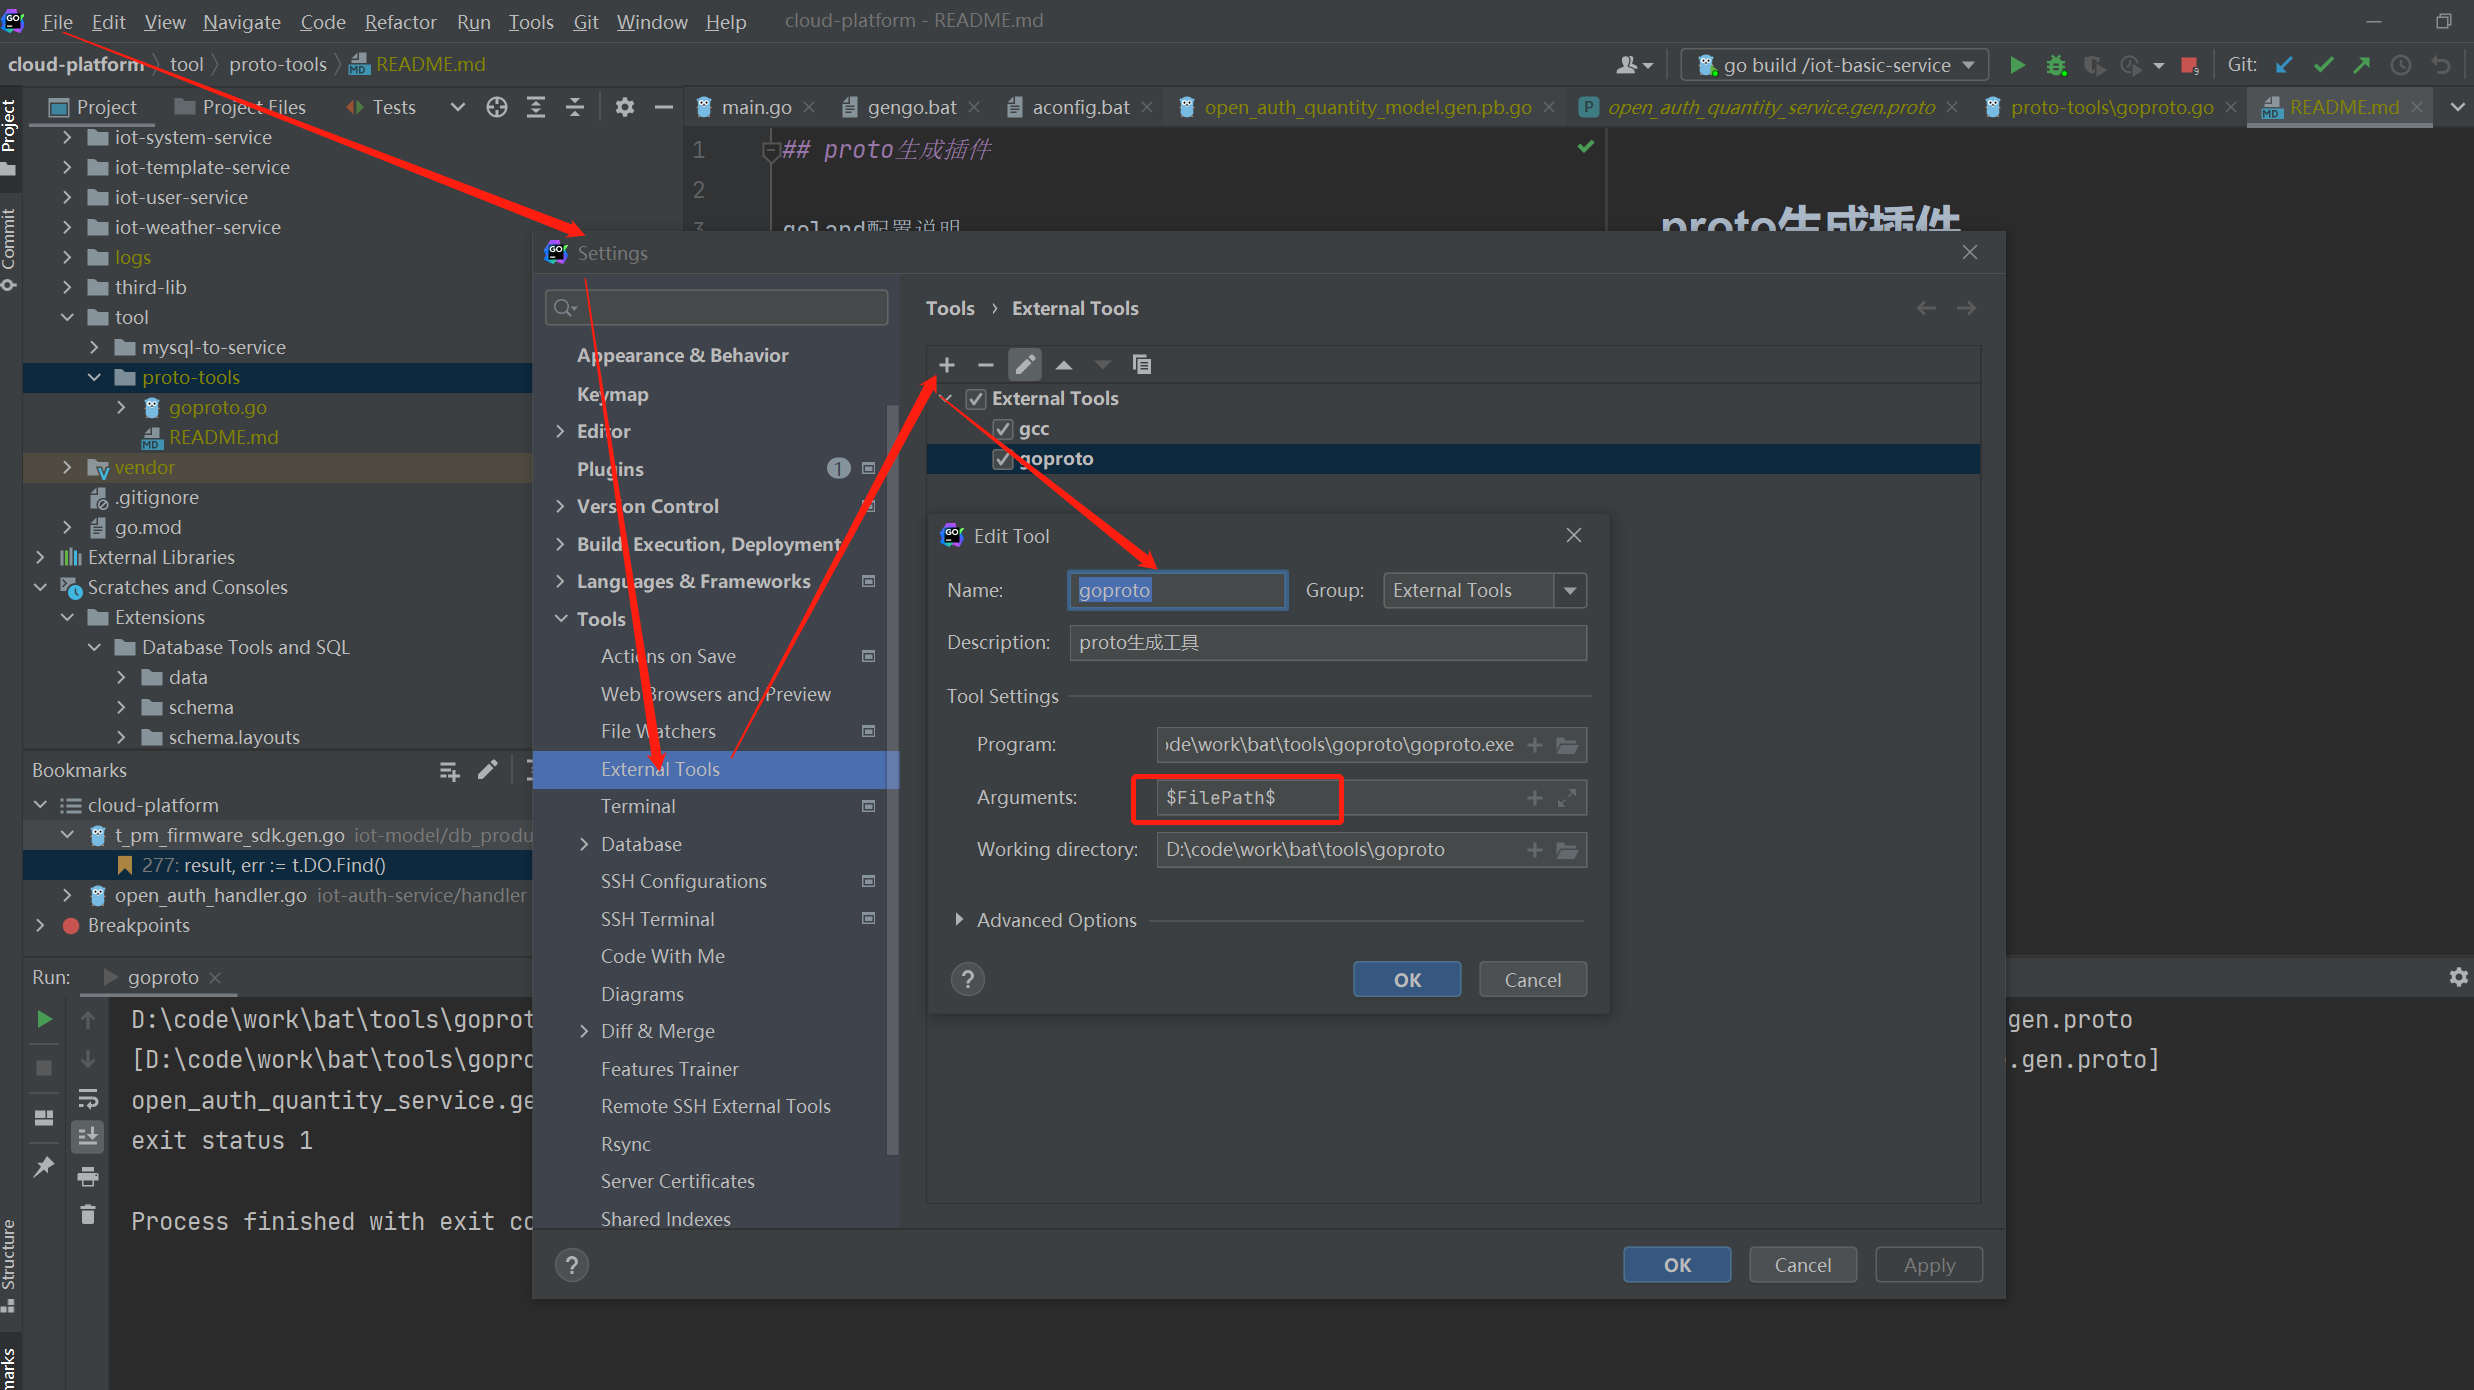This screenshot has width=2474, height=1390.
Task: Expand Database settings node
Action: coord(584,844)
